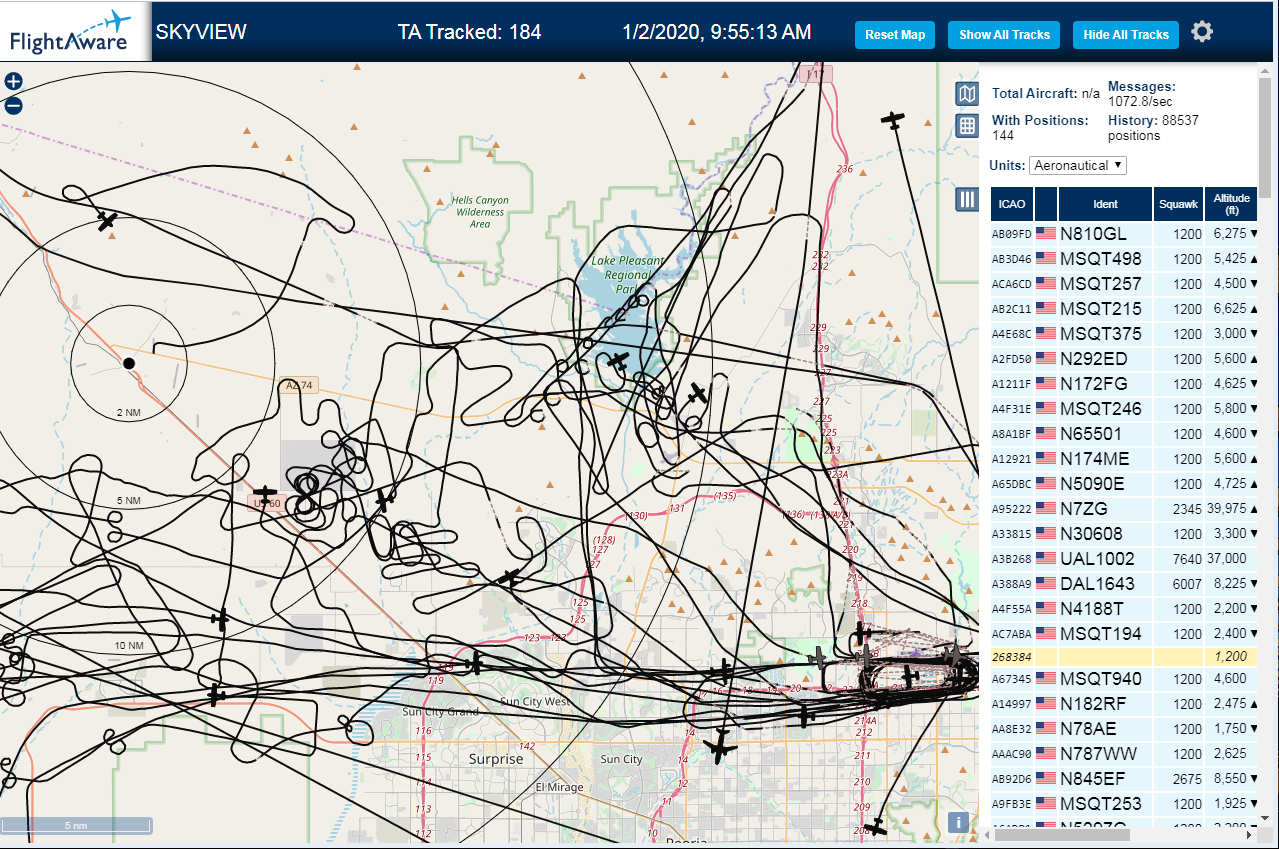The image size is (1279, 849).
Task: Open the map layer switcher icon
Action: click(x=967, y=94)
